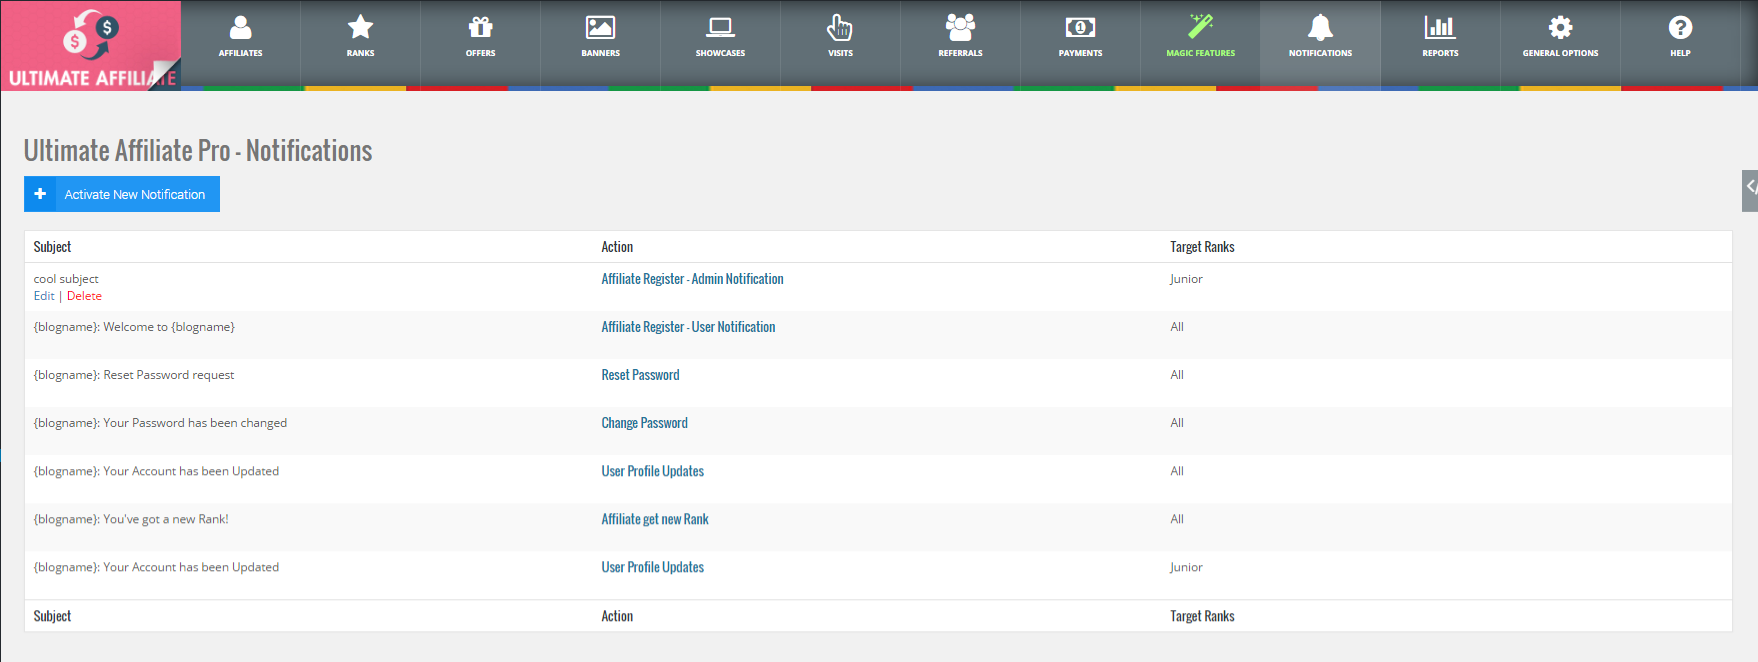Click '{blogname}: Reset Password request' subject
The height and width of the screenshot is (662, 1758).
[x=134, y=375]
